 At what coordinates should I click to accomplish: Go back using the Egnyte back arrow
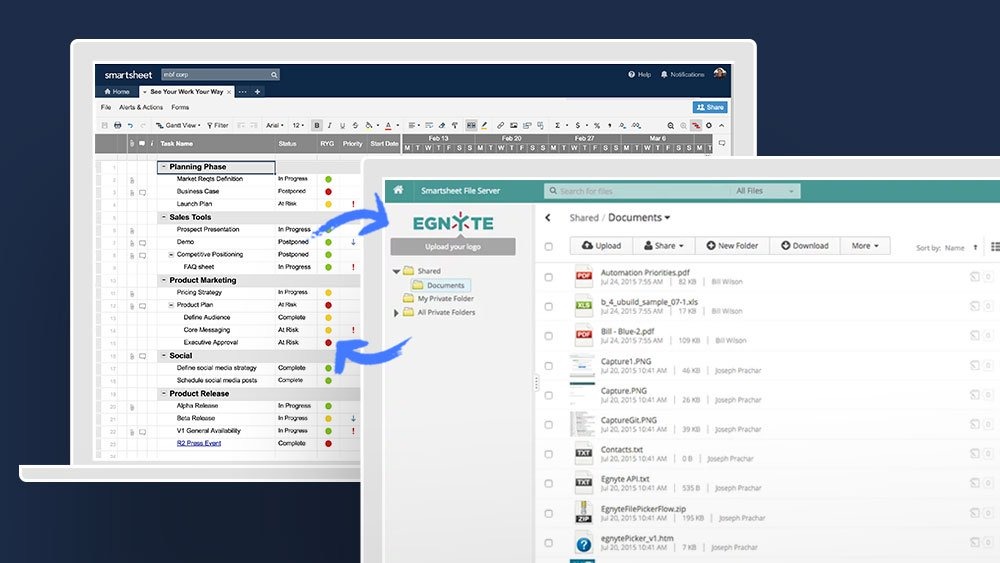548,217
